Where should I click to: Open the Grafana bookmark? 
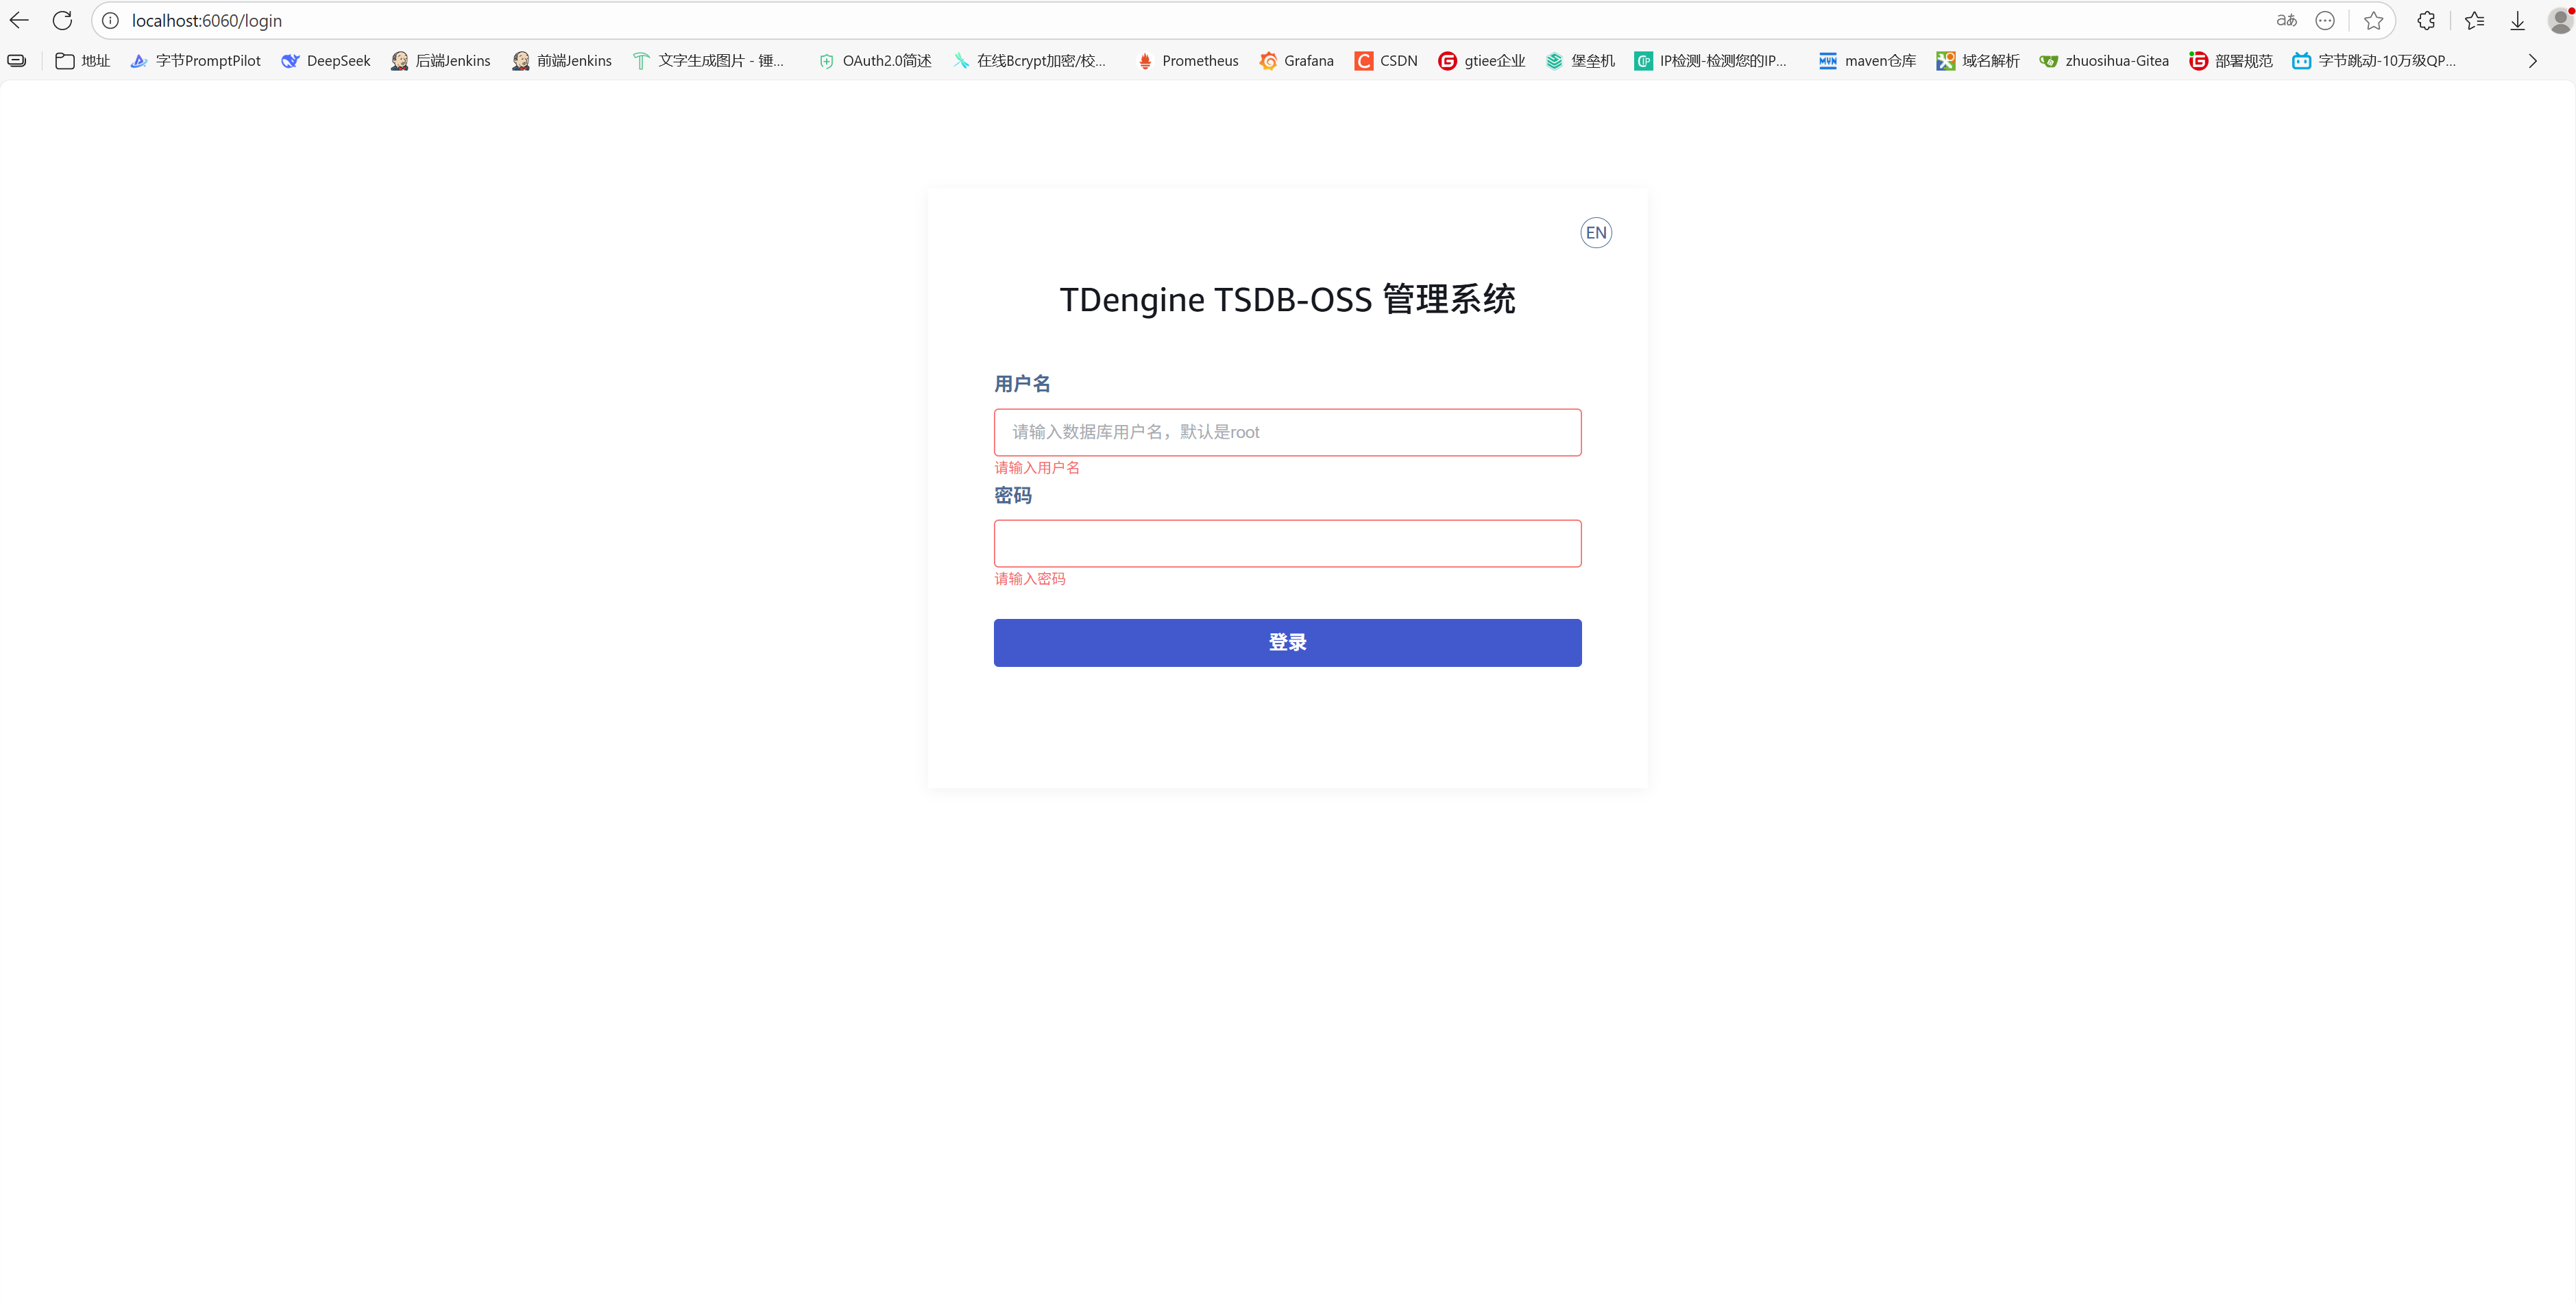[1297, 60]
